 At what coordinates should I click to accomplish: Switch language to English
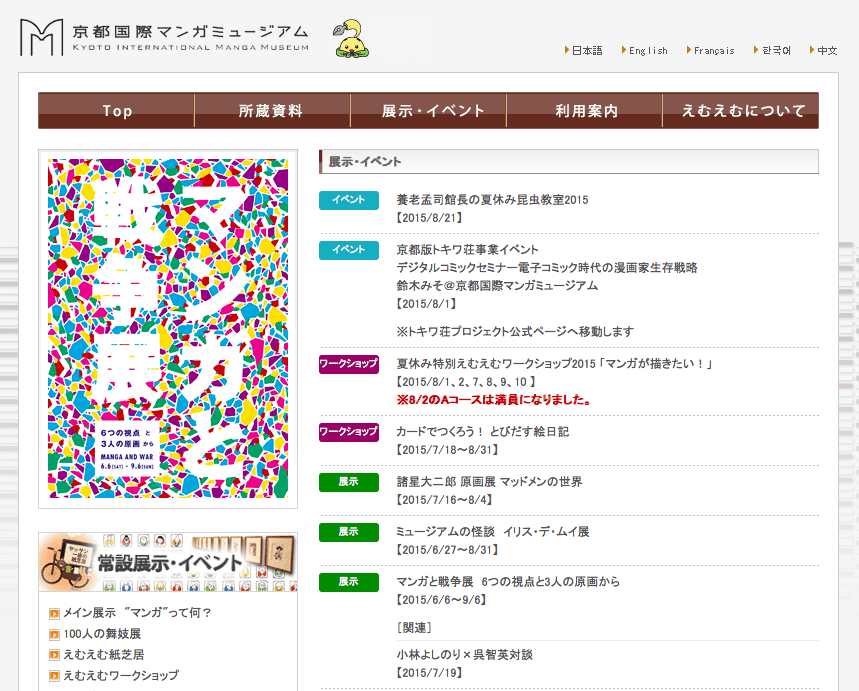(648, 50)
